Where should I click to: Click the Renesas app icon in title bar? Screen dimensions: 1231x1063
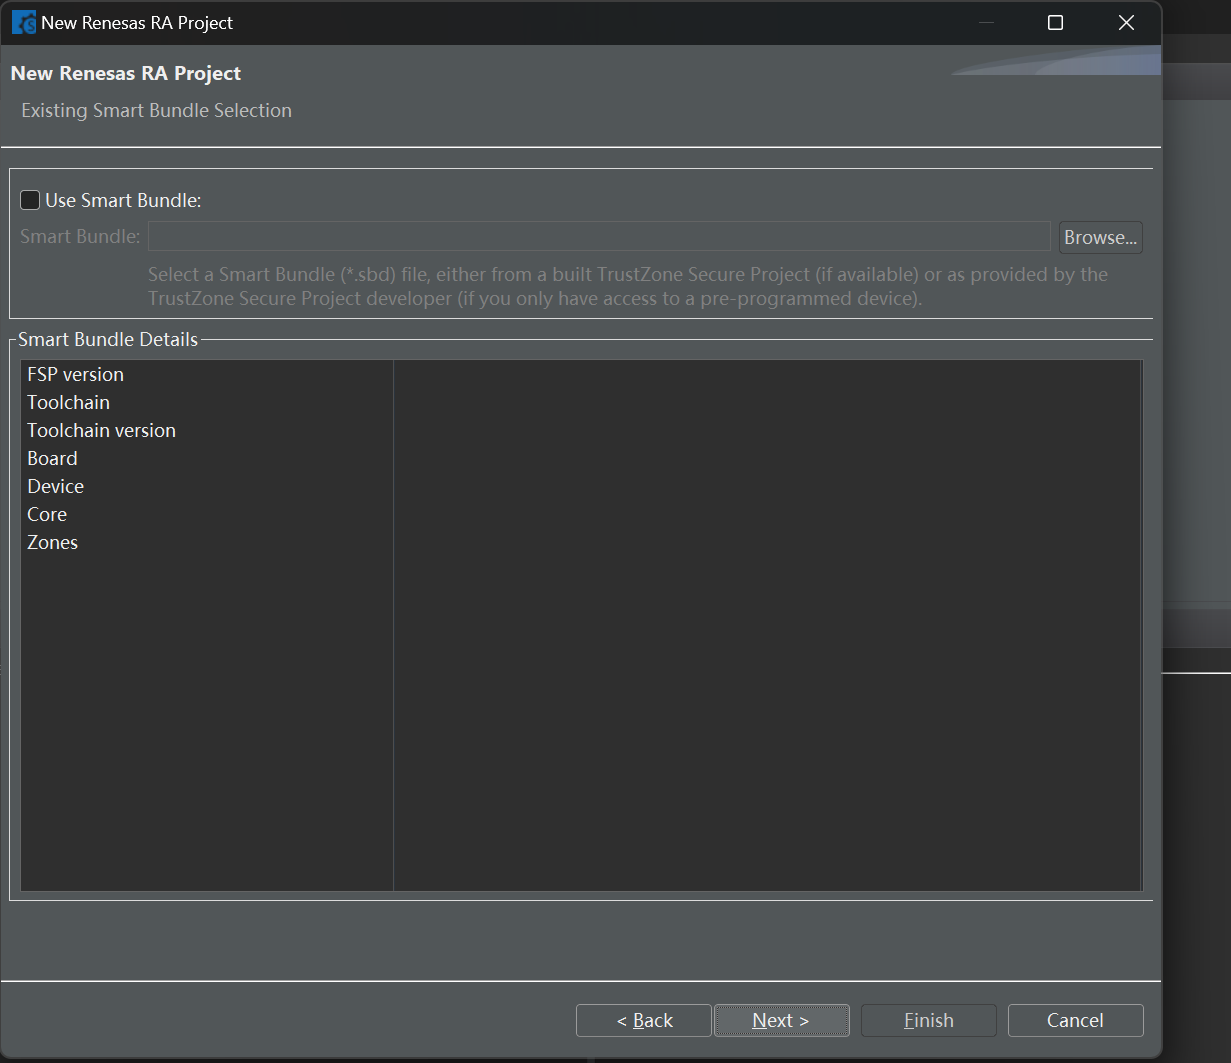(23, 22)
